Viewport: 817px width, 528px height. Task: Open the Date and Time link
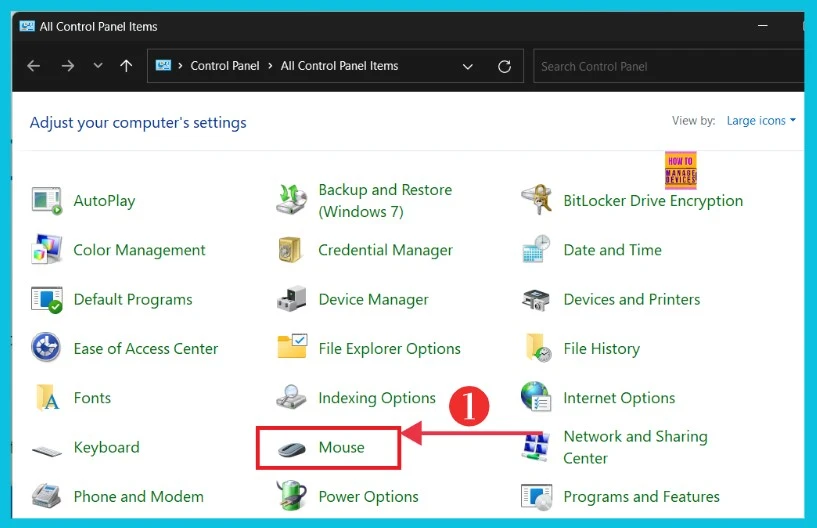613,250
